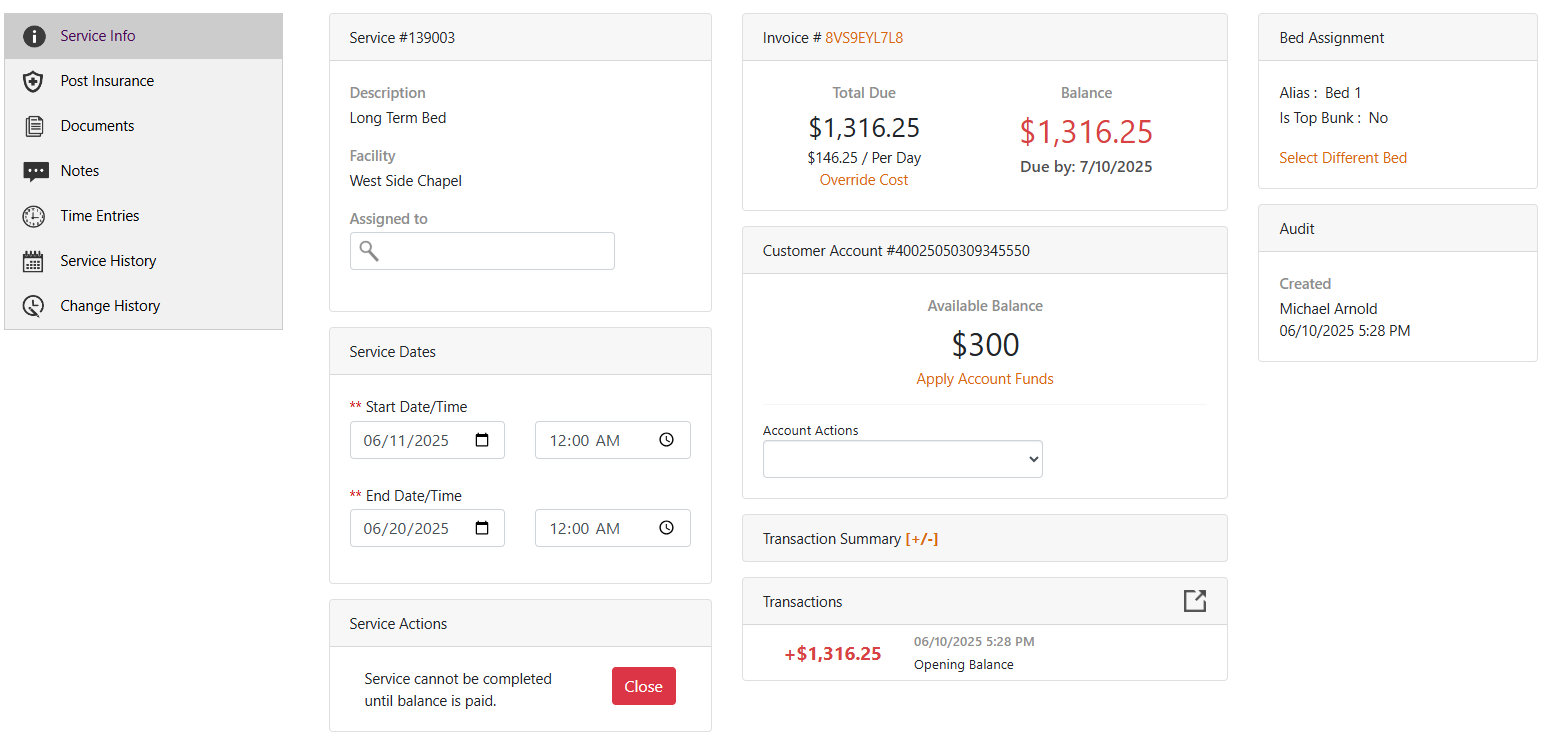Click Apply Account Funds

[x=984, y=378]
